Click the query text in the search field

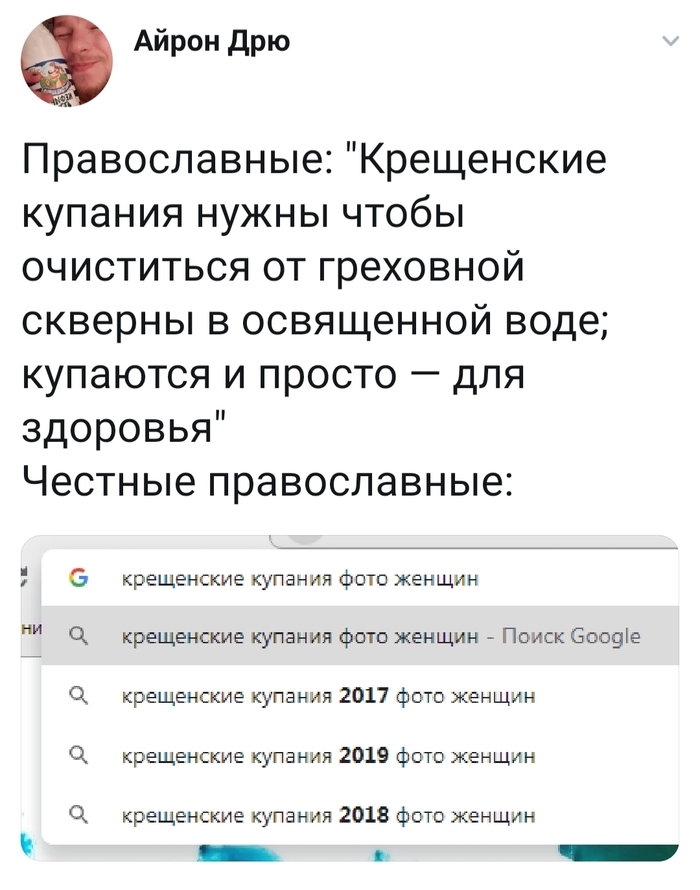[300, 578]
